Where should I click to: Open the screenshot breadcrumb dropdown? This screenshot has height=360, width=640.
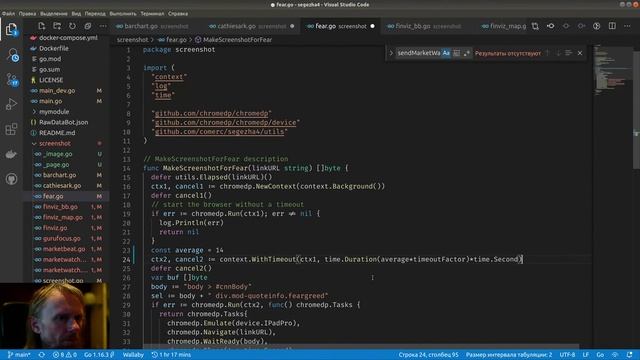point(133,40)
